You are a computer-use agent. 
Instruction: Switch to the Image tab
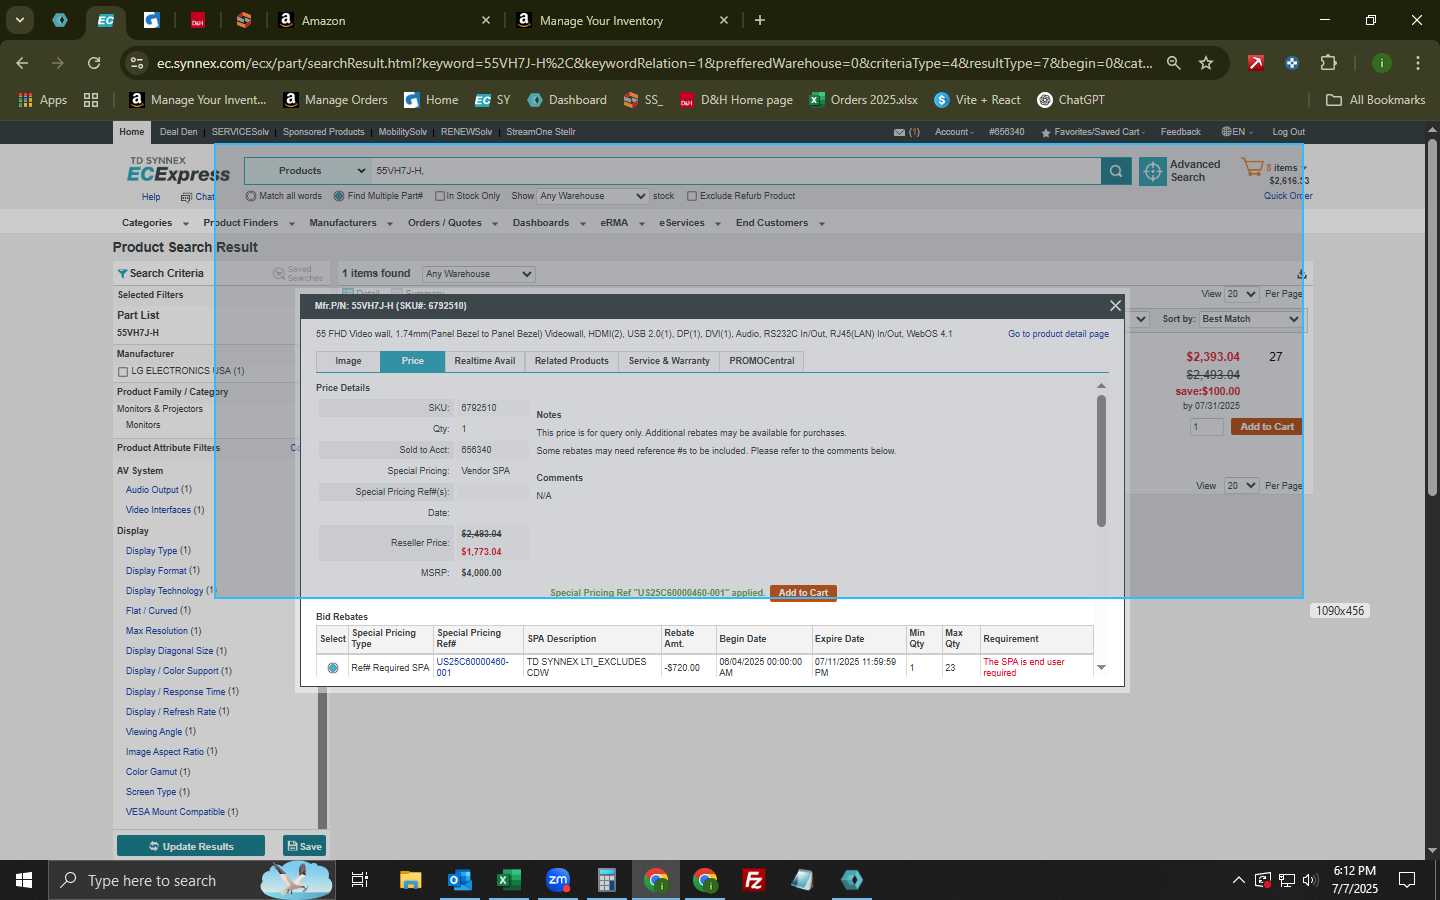click(x=348, y=361)
